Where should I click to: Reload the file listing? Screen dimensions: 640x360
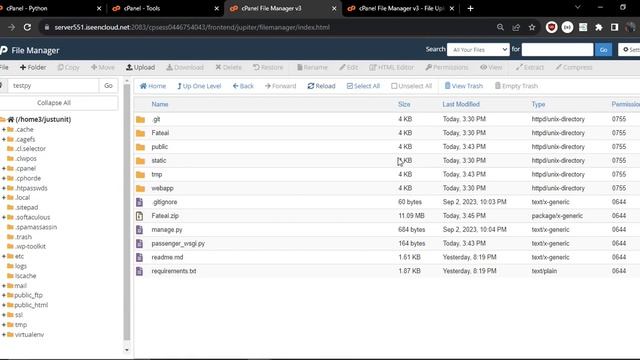[x=322, y=86]
